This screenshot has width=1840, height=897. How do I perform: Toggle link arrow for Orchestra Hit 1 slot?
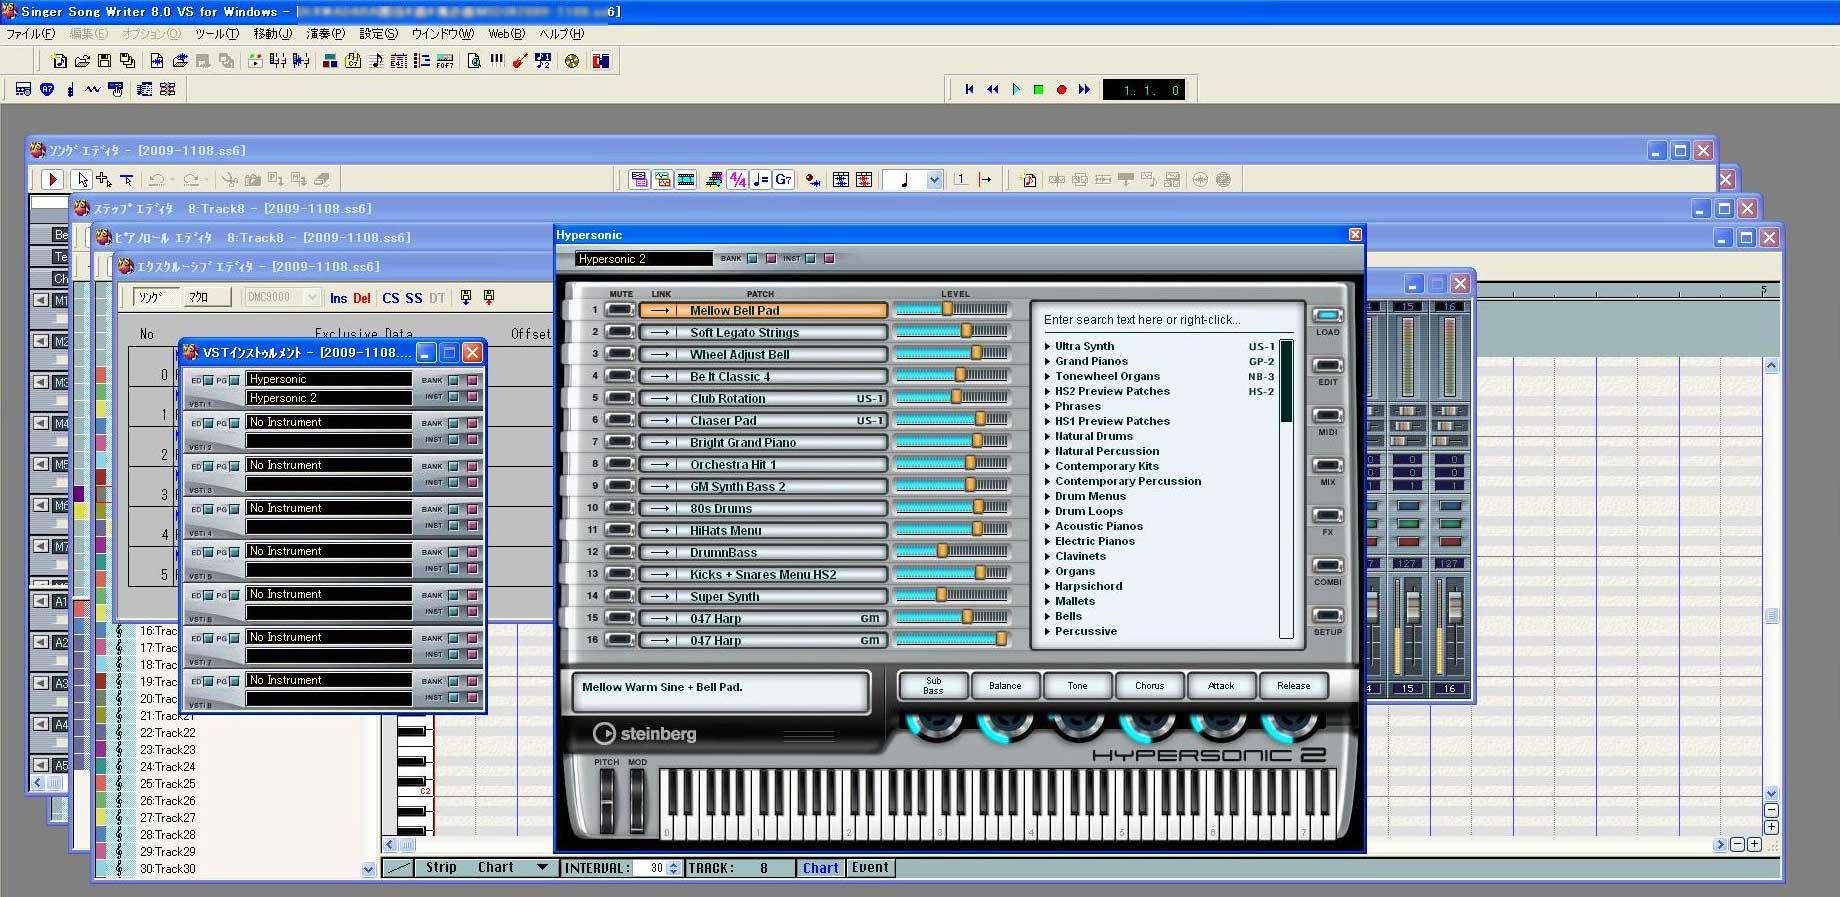(660, 464)
